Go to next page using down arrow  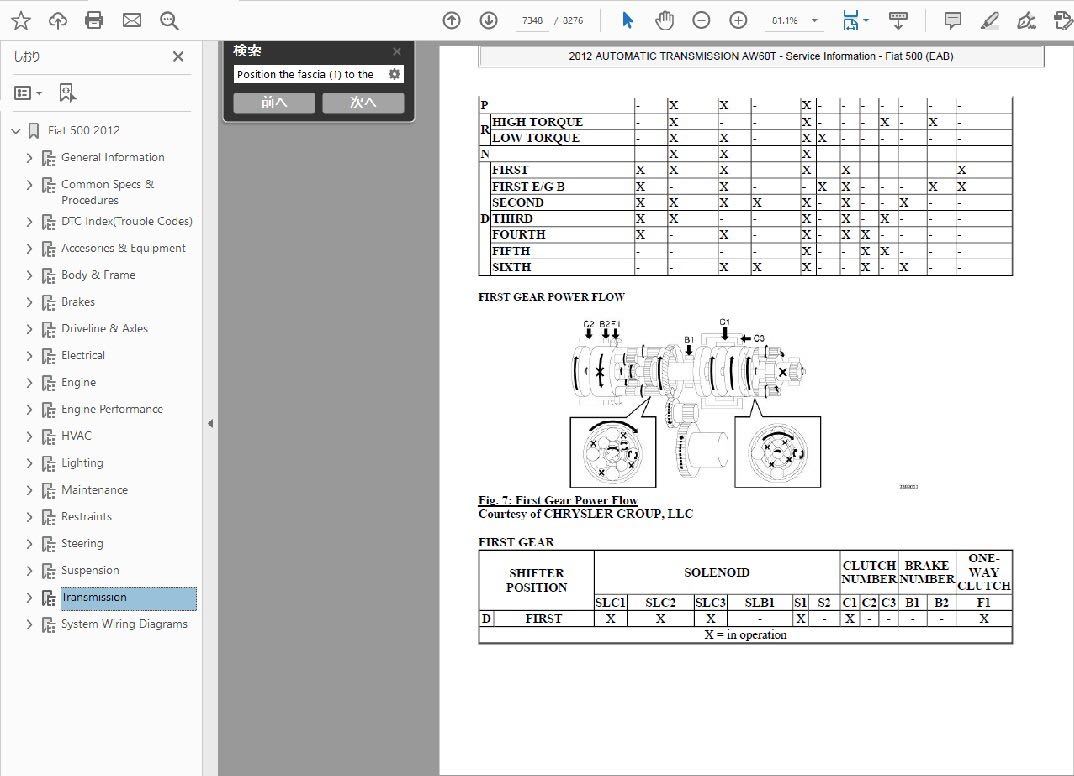pos(488,20)
